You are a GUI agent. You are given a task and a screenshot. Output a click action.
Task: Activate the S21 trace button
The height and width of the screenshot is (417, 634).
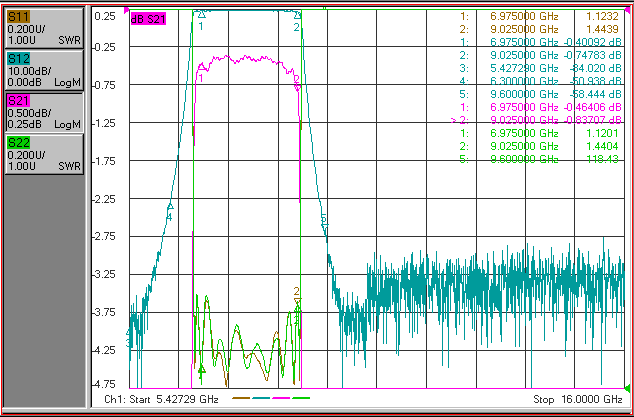(x=44, y=112)
